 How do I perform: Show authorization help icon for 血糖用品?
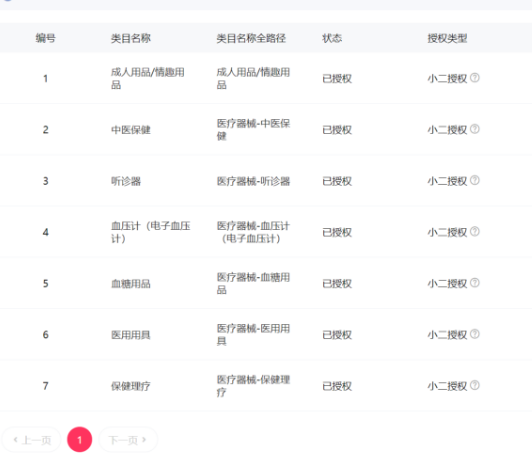[x=475, y=283]
